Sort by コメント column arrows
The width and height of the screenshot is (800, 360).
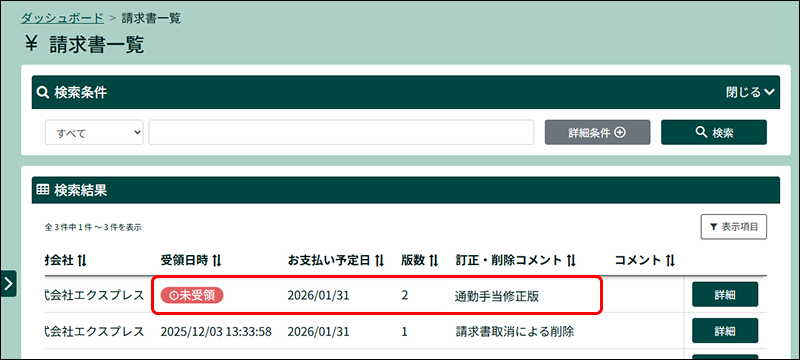click(670, 261)
